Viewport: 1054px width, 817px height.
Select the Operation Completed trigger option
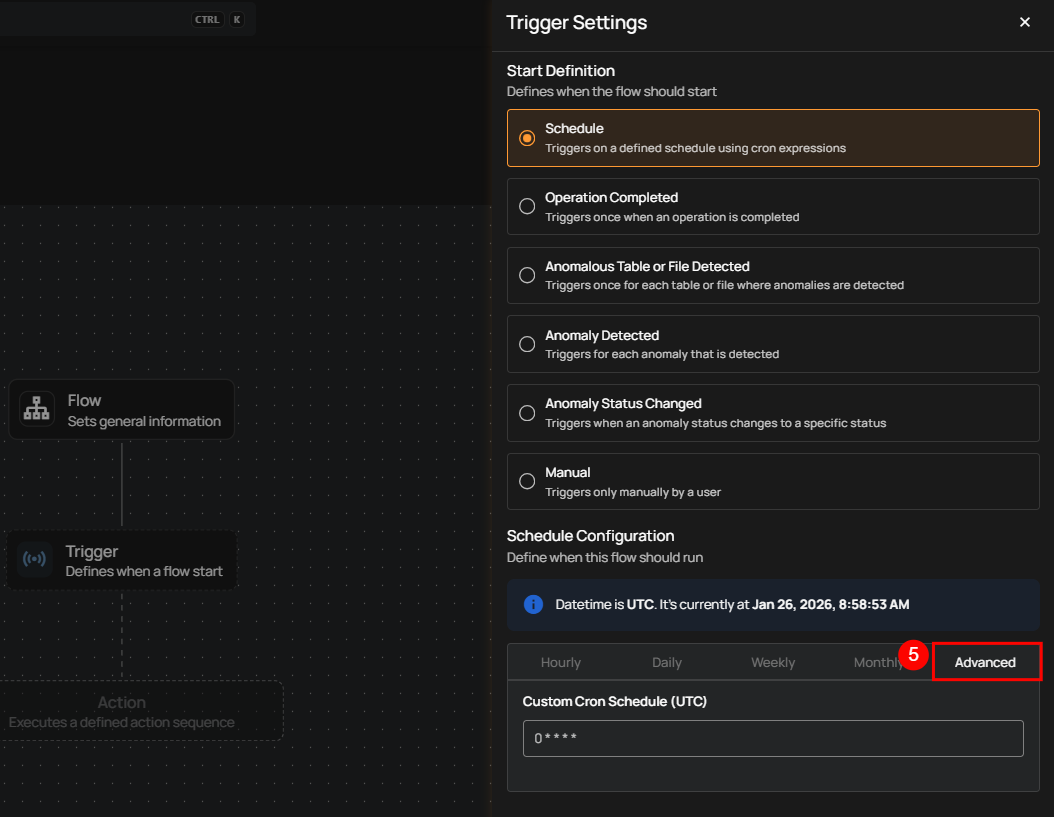pyautogui.click(x=527, y=206)
